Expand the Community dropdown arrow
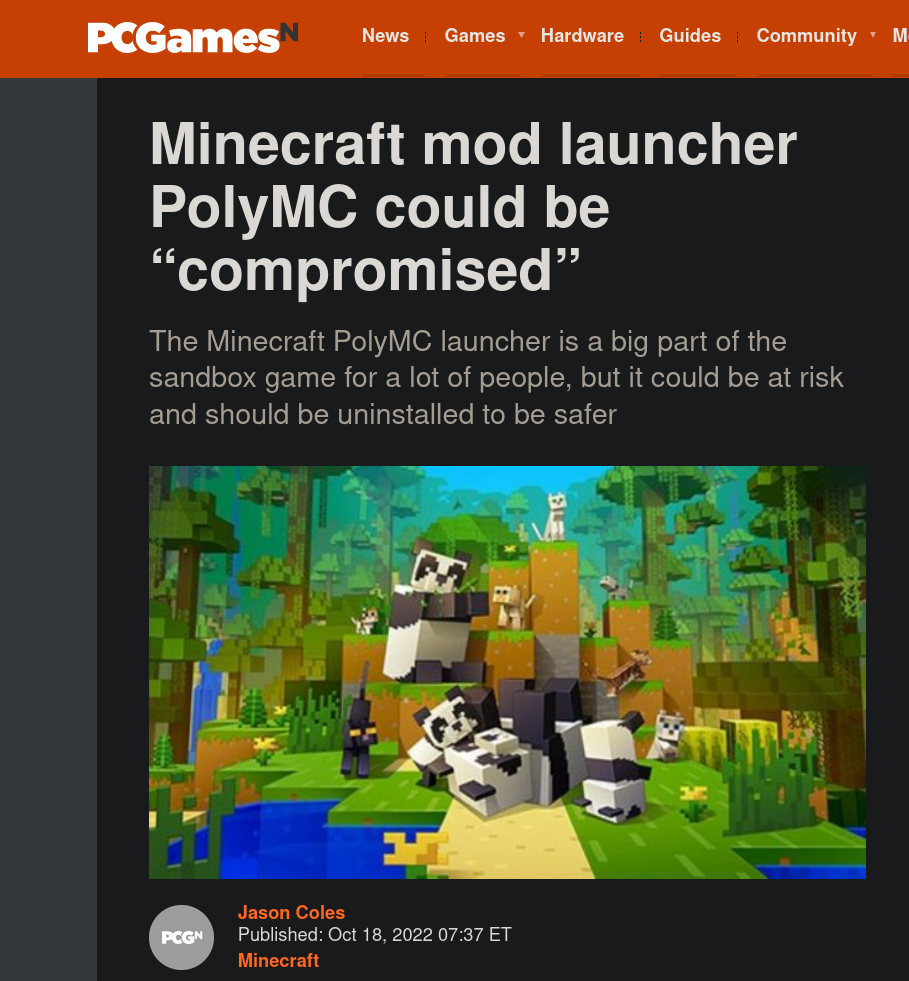 (x=873, y=36)
